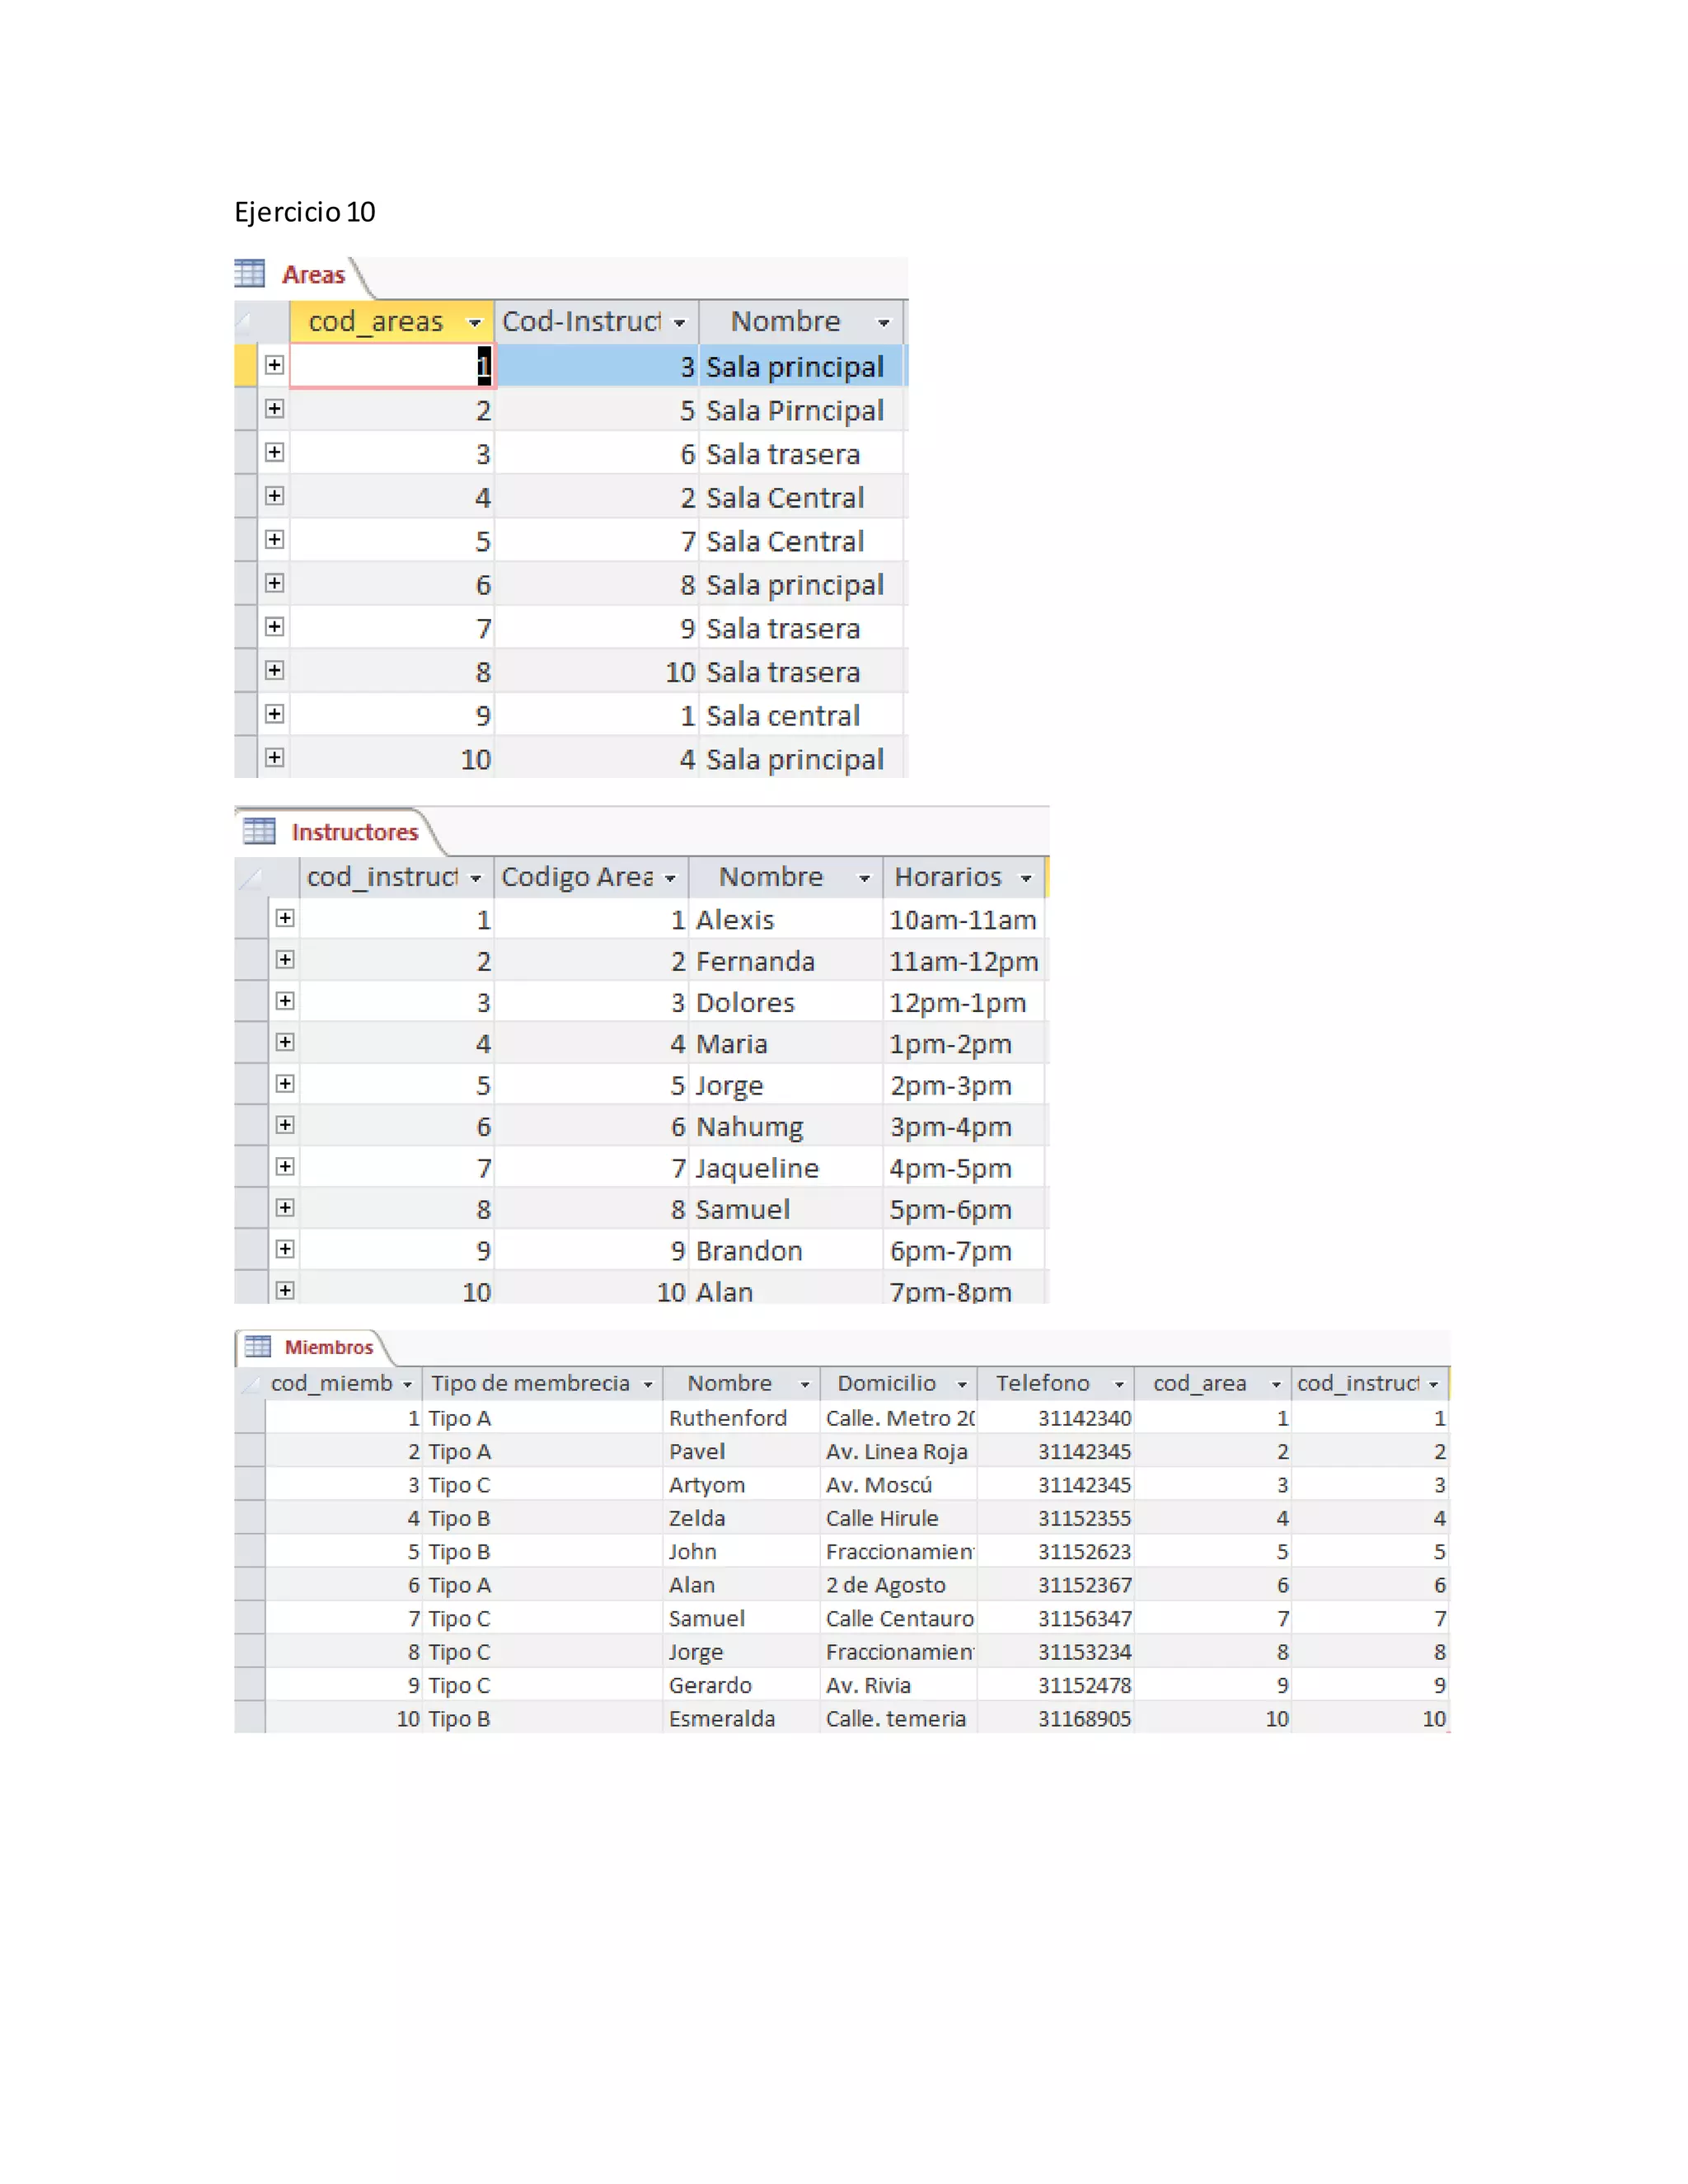Expand the plus icon for area 10
Screen dimensions: 1688x2184
pyautogui.click(x=274, y=758)
